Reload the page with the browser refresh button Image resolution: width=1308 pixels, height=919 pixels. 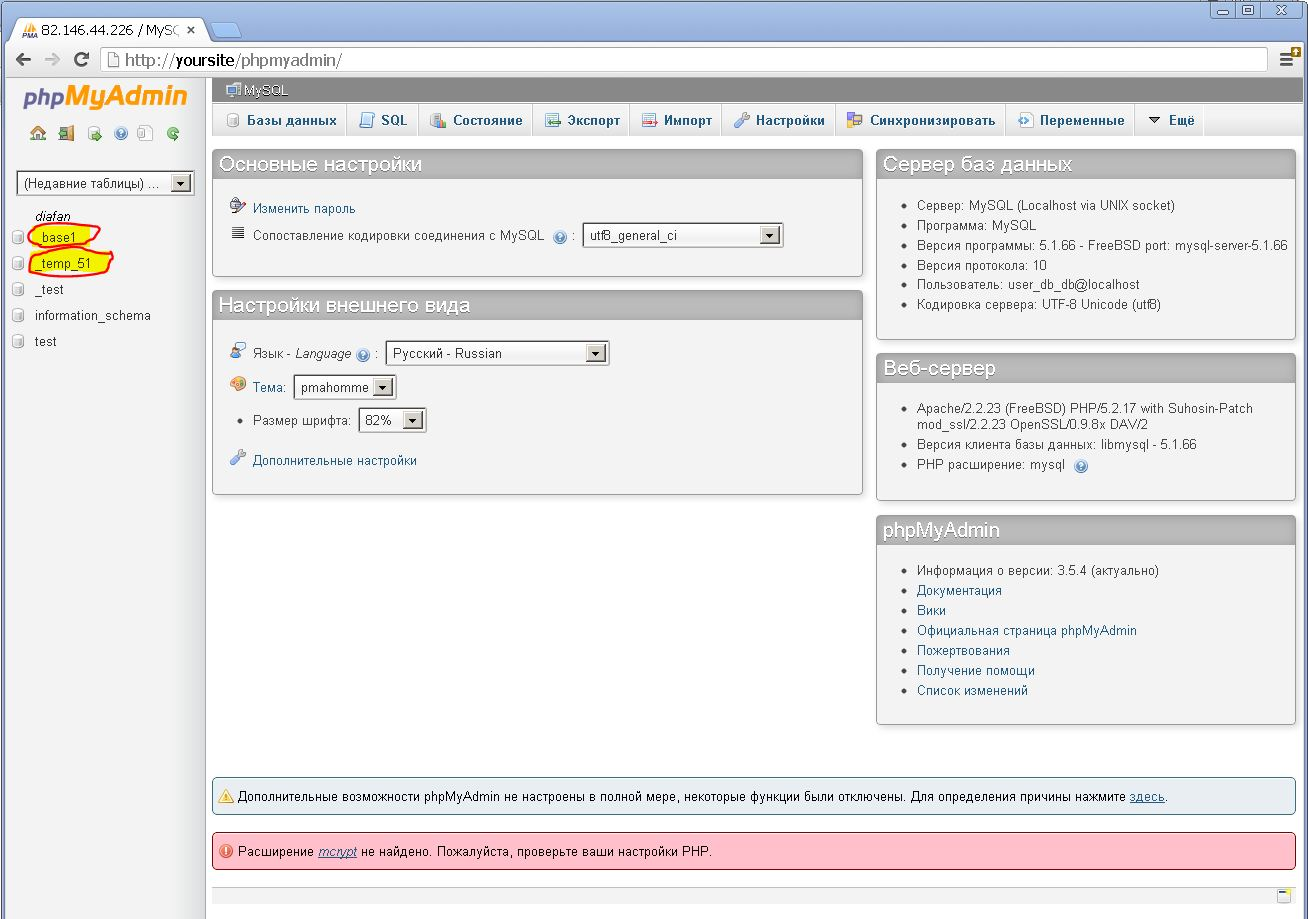[82, 59]
